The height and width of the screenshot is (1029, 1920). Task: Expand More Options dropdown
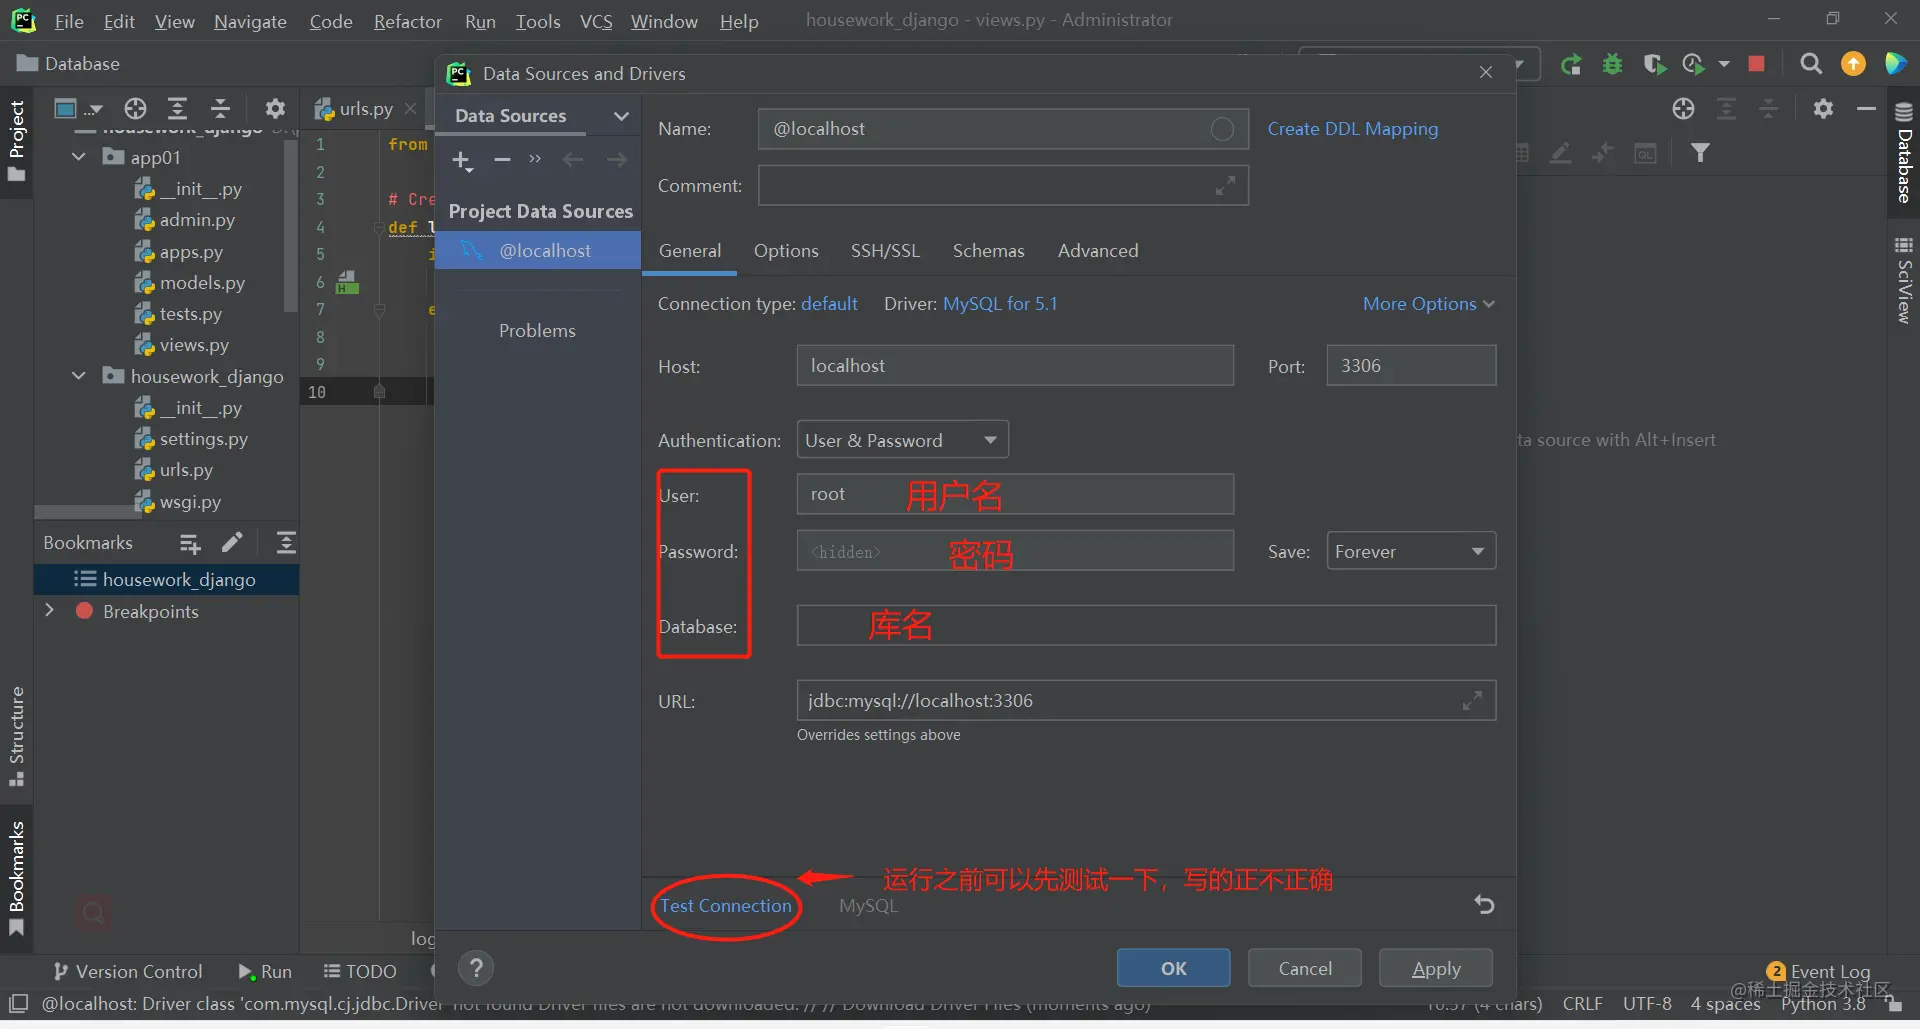1429,304
